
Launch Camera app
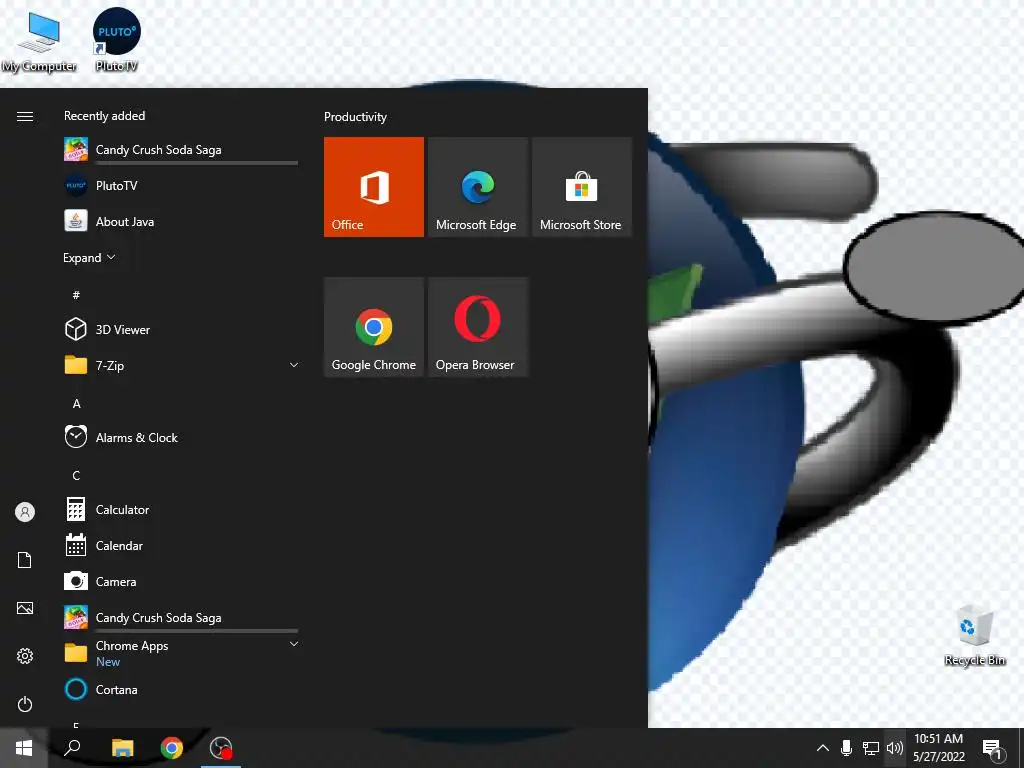coord(181,581)
